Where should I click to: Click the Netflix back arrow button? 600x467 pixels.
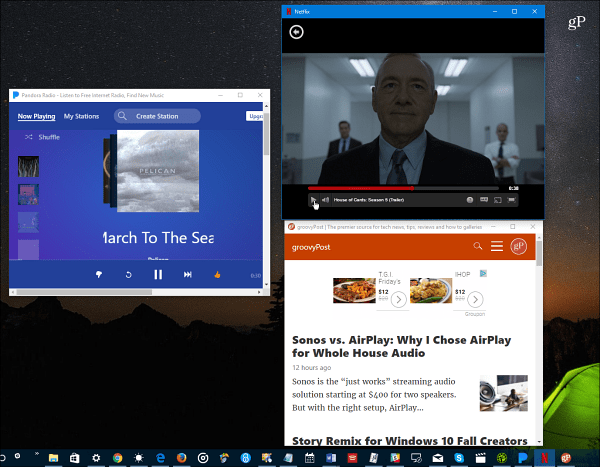pos(296,32)
